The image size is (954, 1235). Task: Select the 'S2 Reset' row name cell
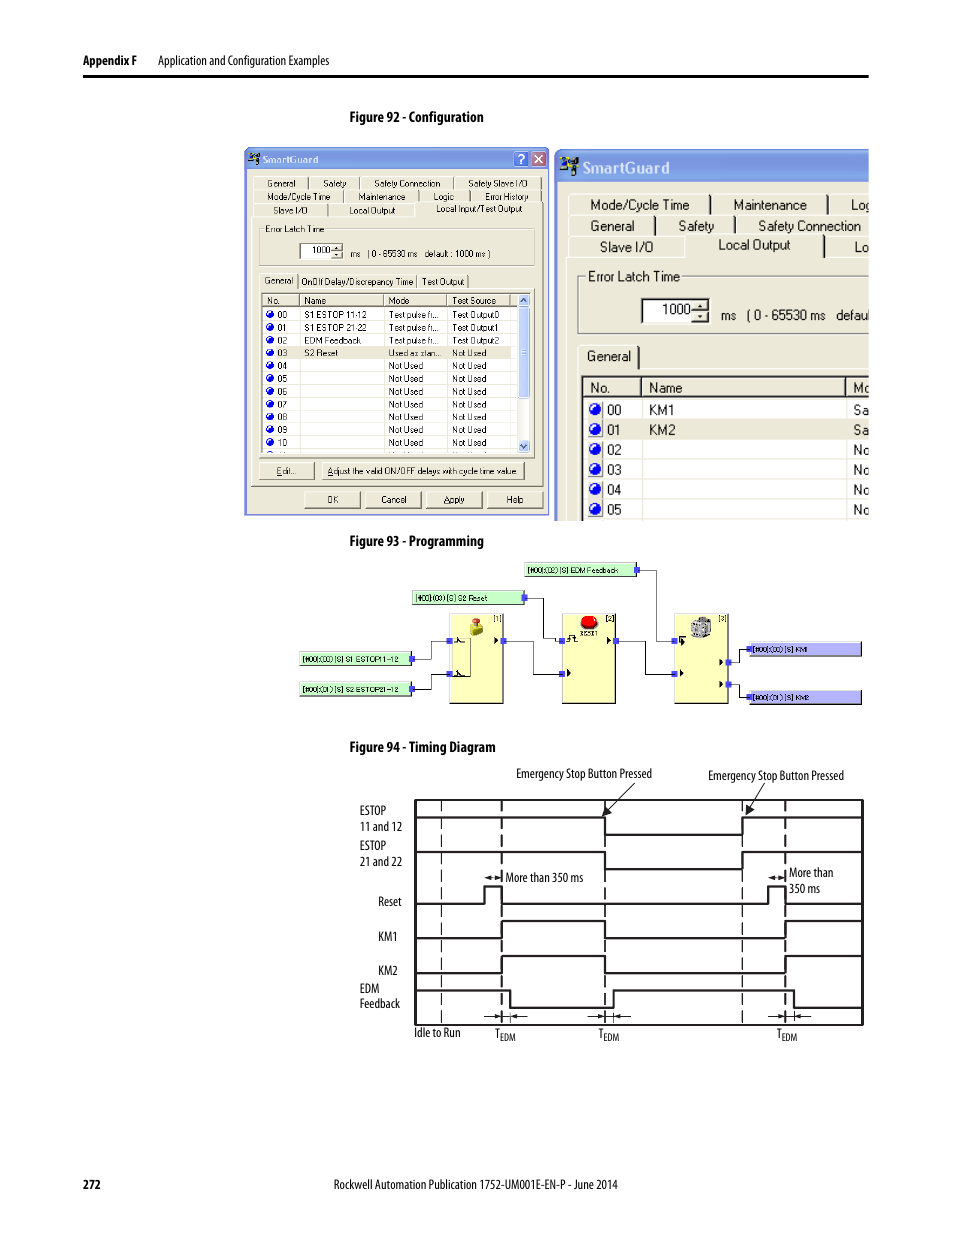coord(342,353)
